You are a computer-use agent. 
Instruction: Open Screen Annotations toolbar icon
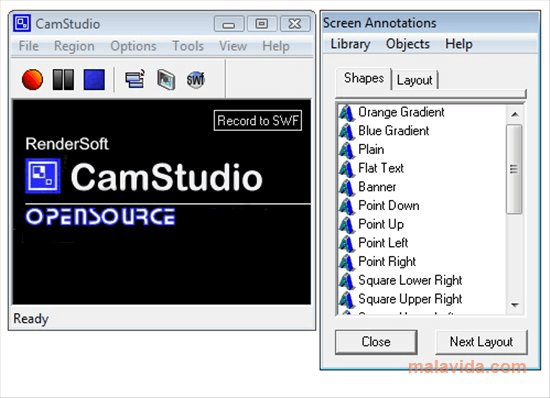(166, 80)
